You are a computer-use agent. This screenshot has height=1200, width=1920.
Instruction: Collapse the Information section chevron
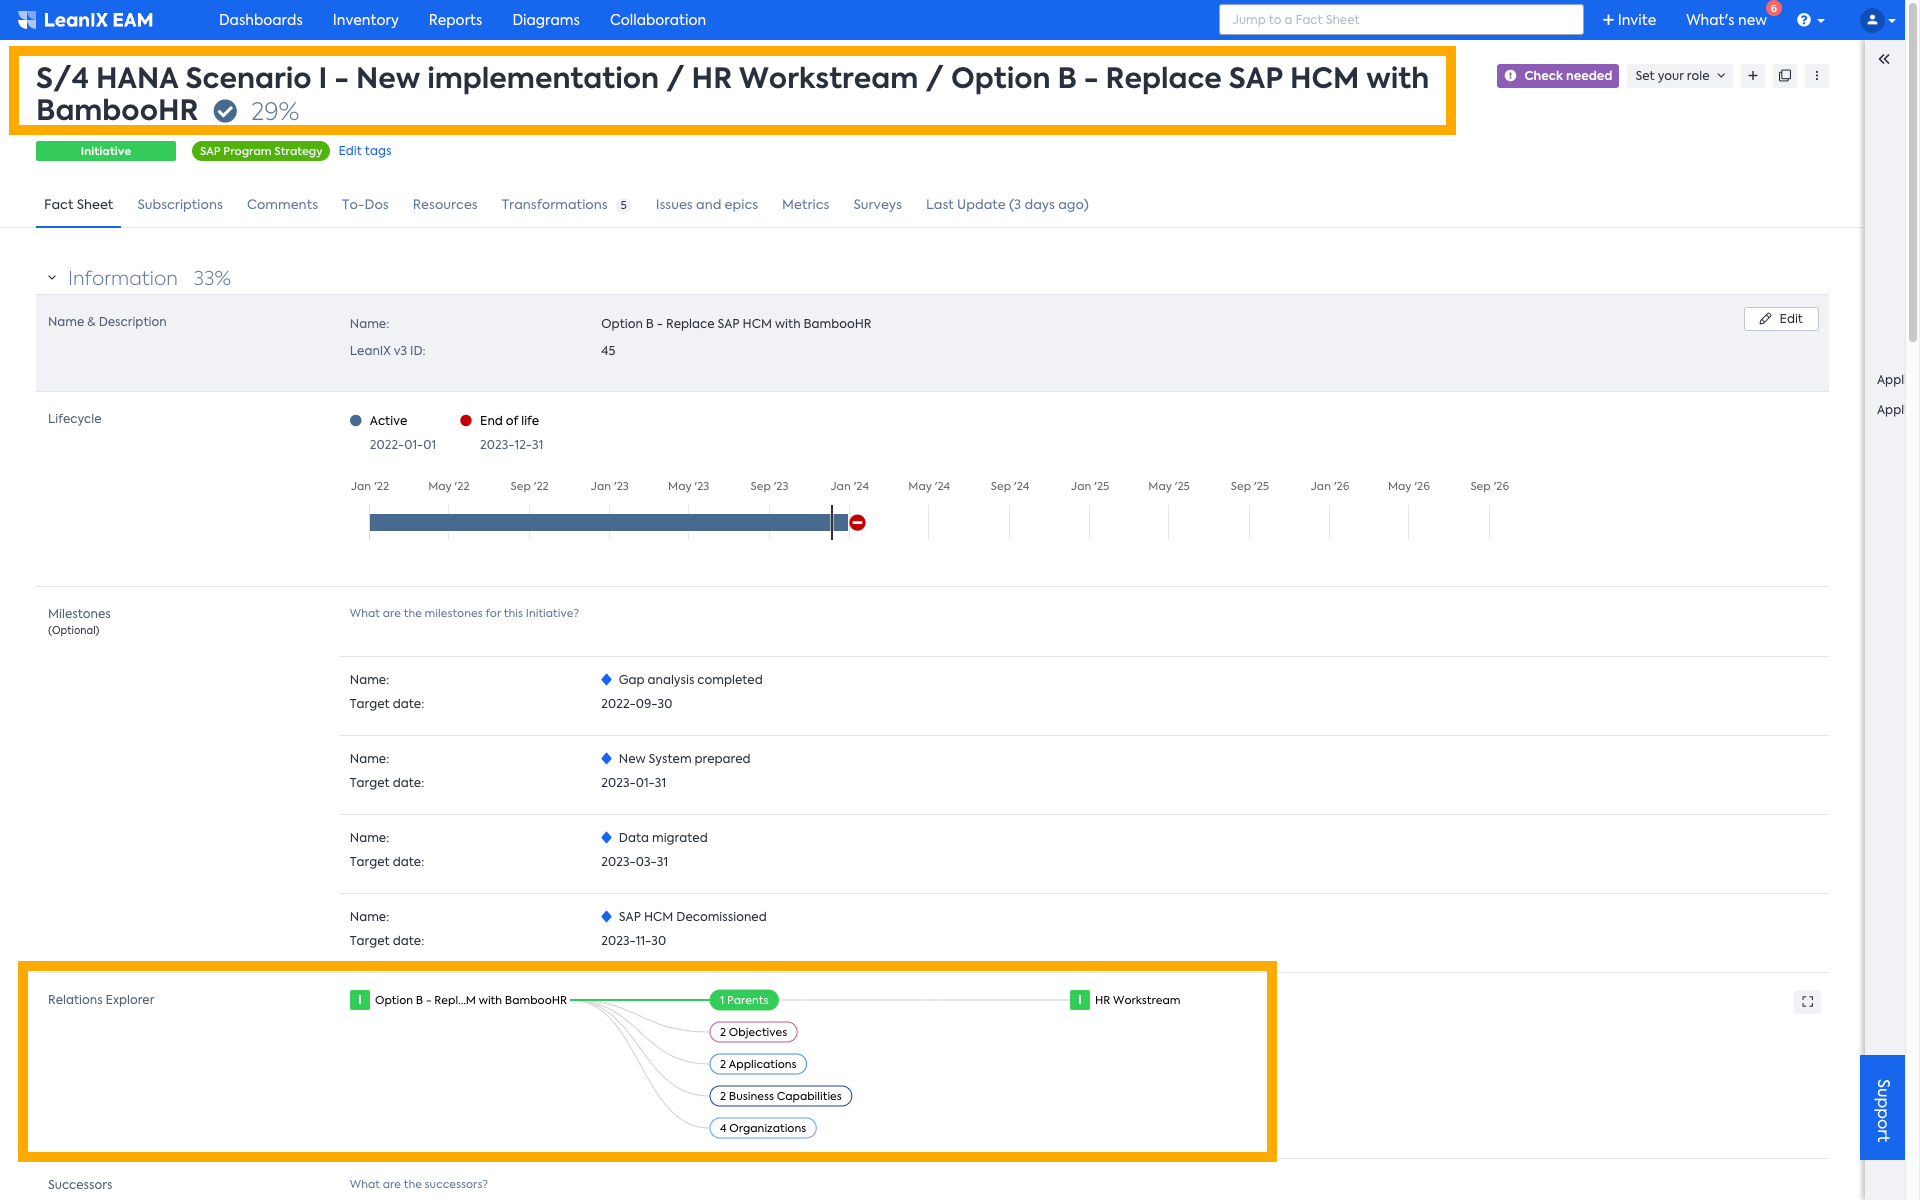point(52,278)
